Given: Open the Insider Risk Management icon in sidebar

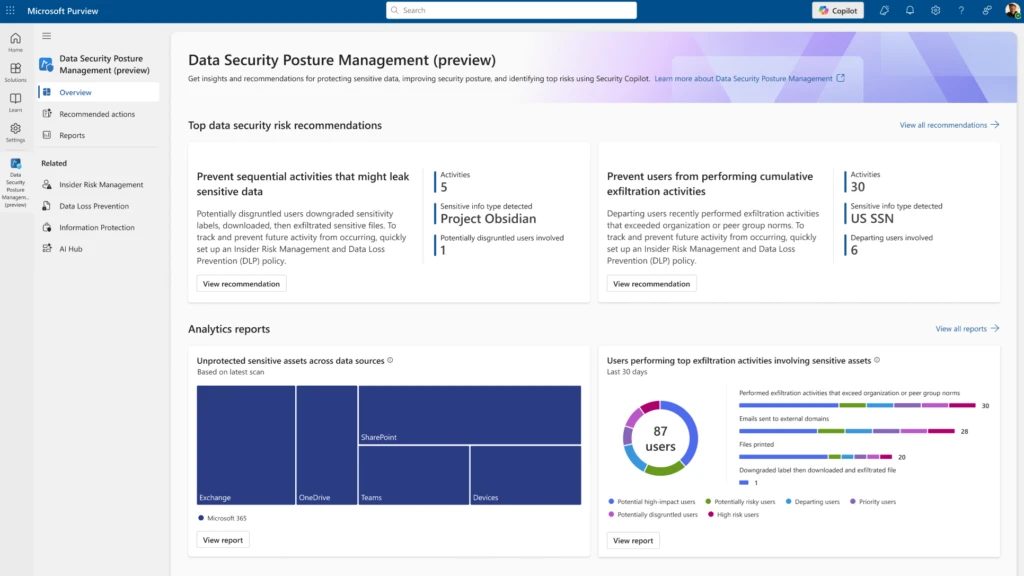Looking at the screenshot, I should (47, 184).
